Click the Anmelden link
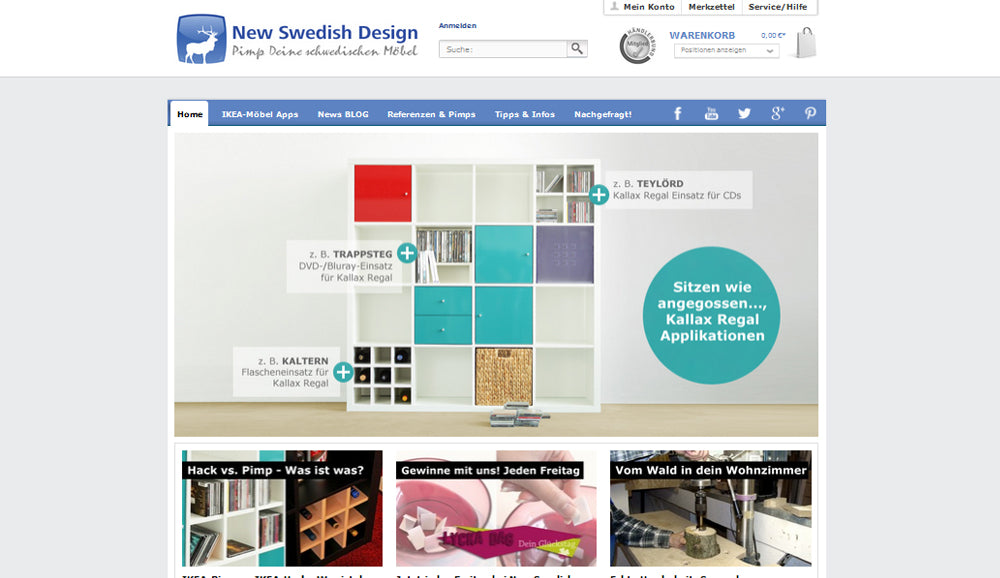This screenshot has height=578, width=1000. tap(457, 26)
